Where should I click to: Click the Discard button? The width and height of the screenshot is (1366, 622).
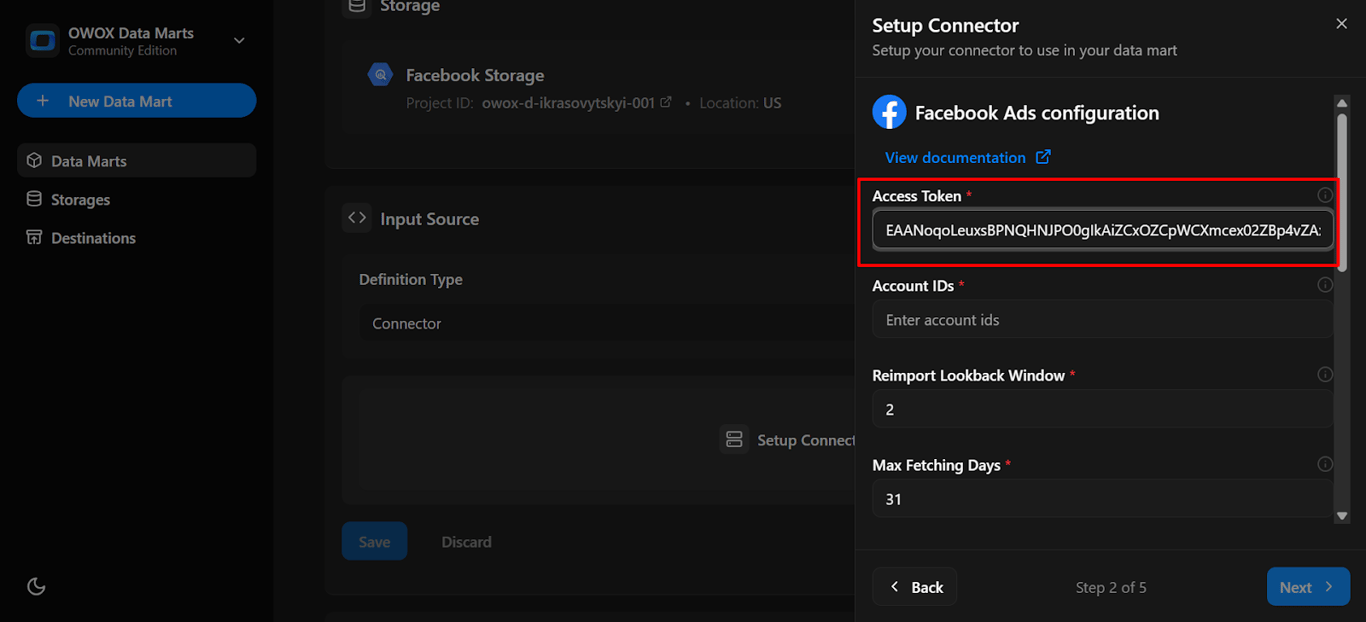pos(467,541)
